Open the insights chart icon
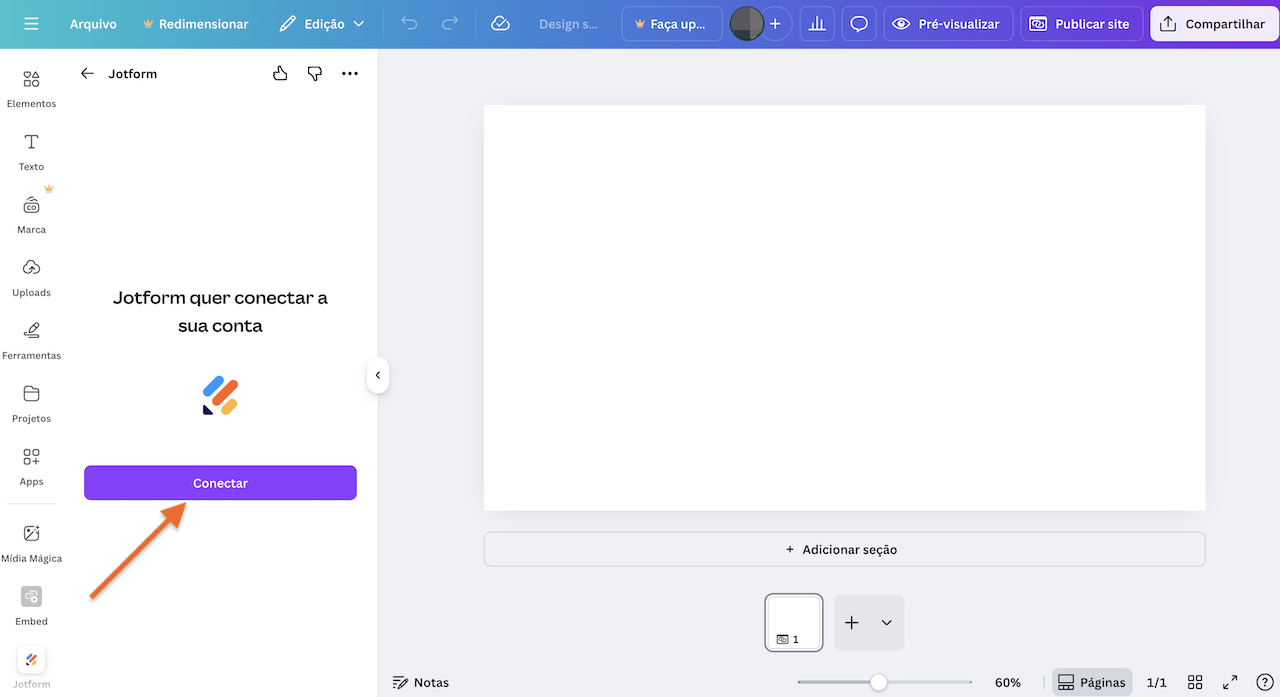Screen dimensions: 1280x697 tap(816, 23)
